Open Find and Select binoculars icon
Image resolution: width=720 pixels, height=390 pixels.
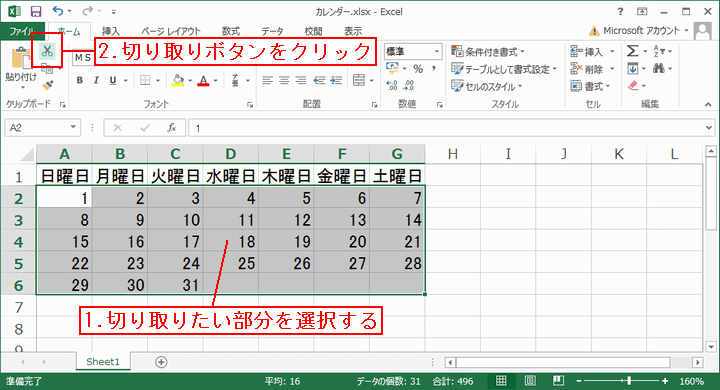click(x=659, y=68)
